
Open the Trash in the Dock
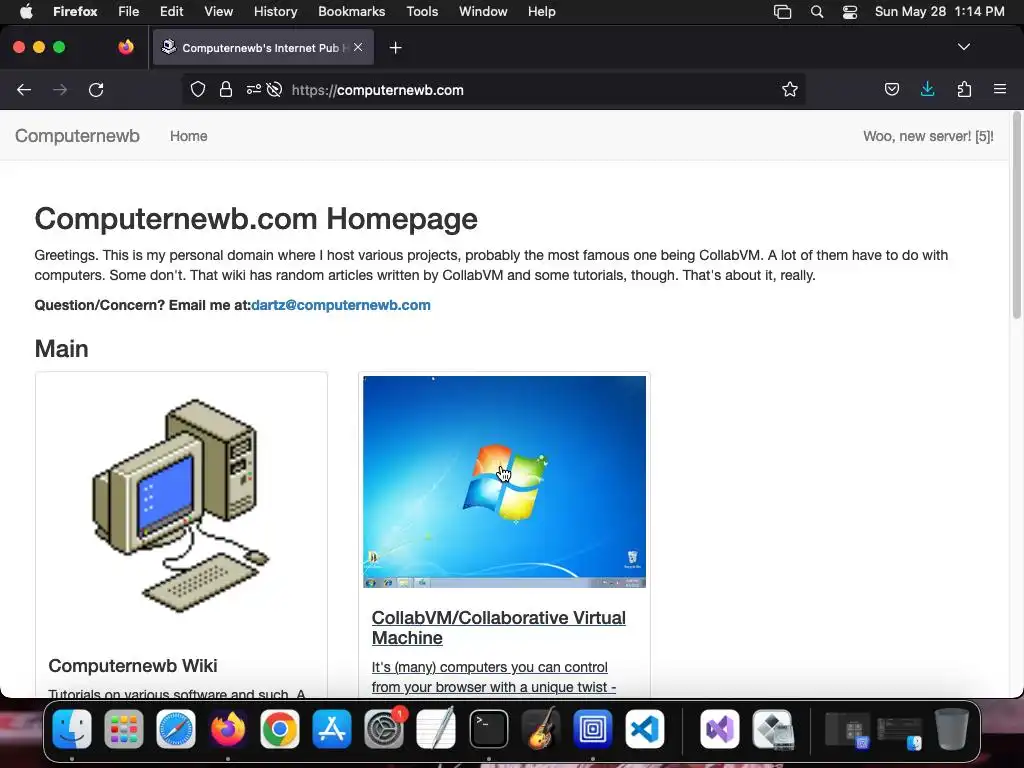tap(952, 729)
